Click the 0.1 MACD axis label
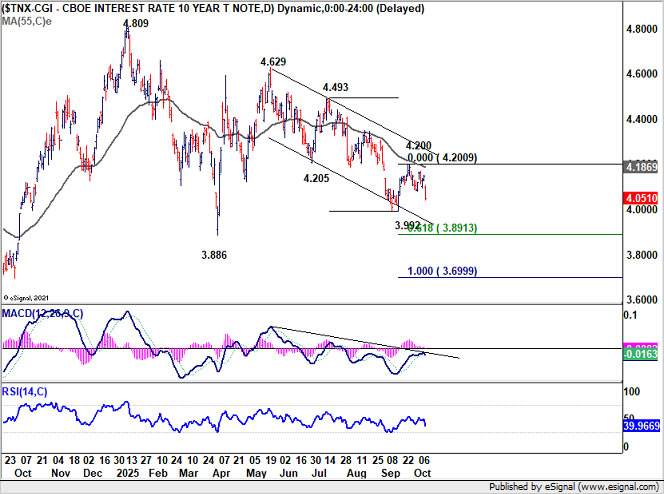Screen dimensions: 664x494 [630, 315]
